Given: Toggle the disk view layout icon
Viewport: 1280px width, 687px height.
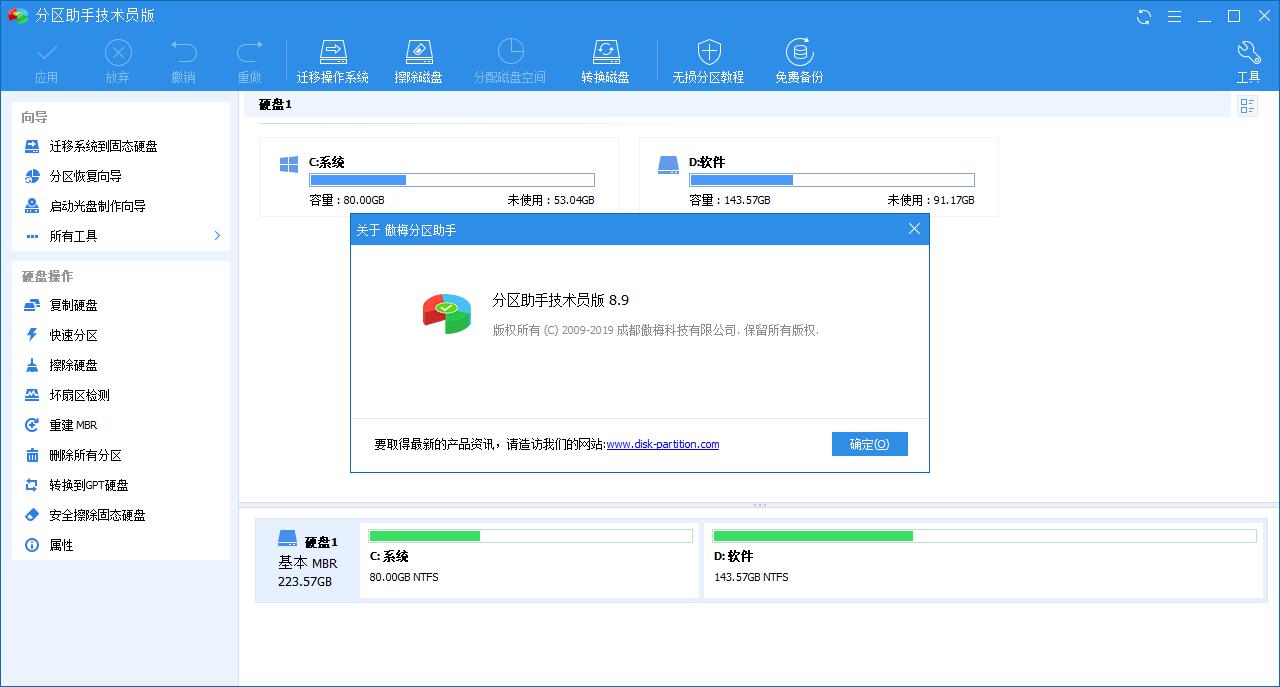Looking at the screenshot, I should coord(1247,106).
